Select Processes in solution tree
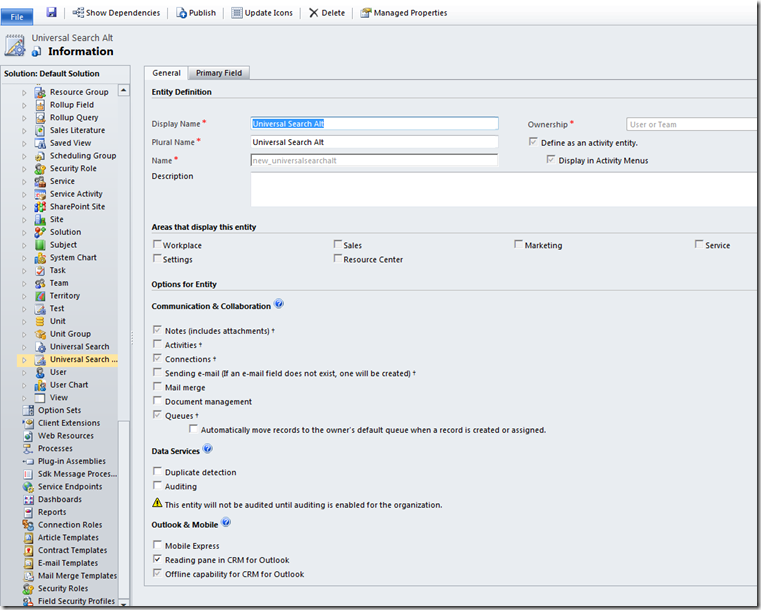Image resolution: width=761 pixels, height=610 pixels. (x=55, y=448)
